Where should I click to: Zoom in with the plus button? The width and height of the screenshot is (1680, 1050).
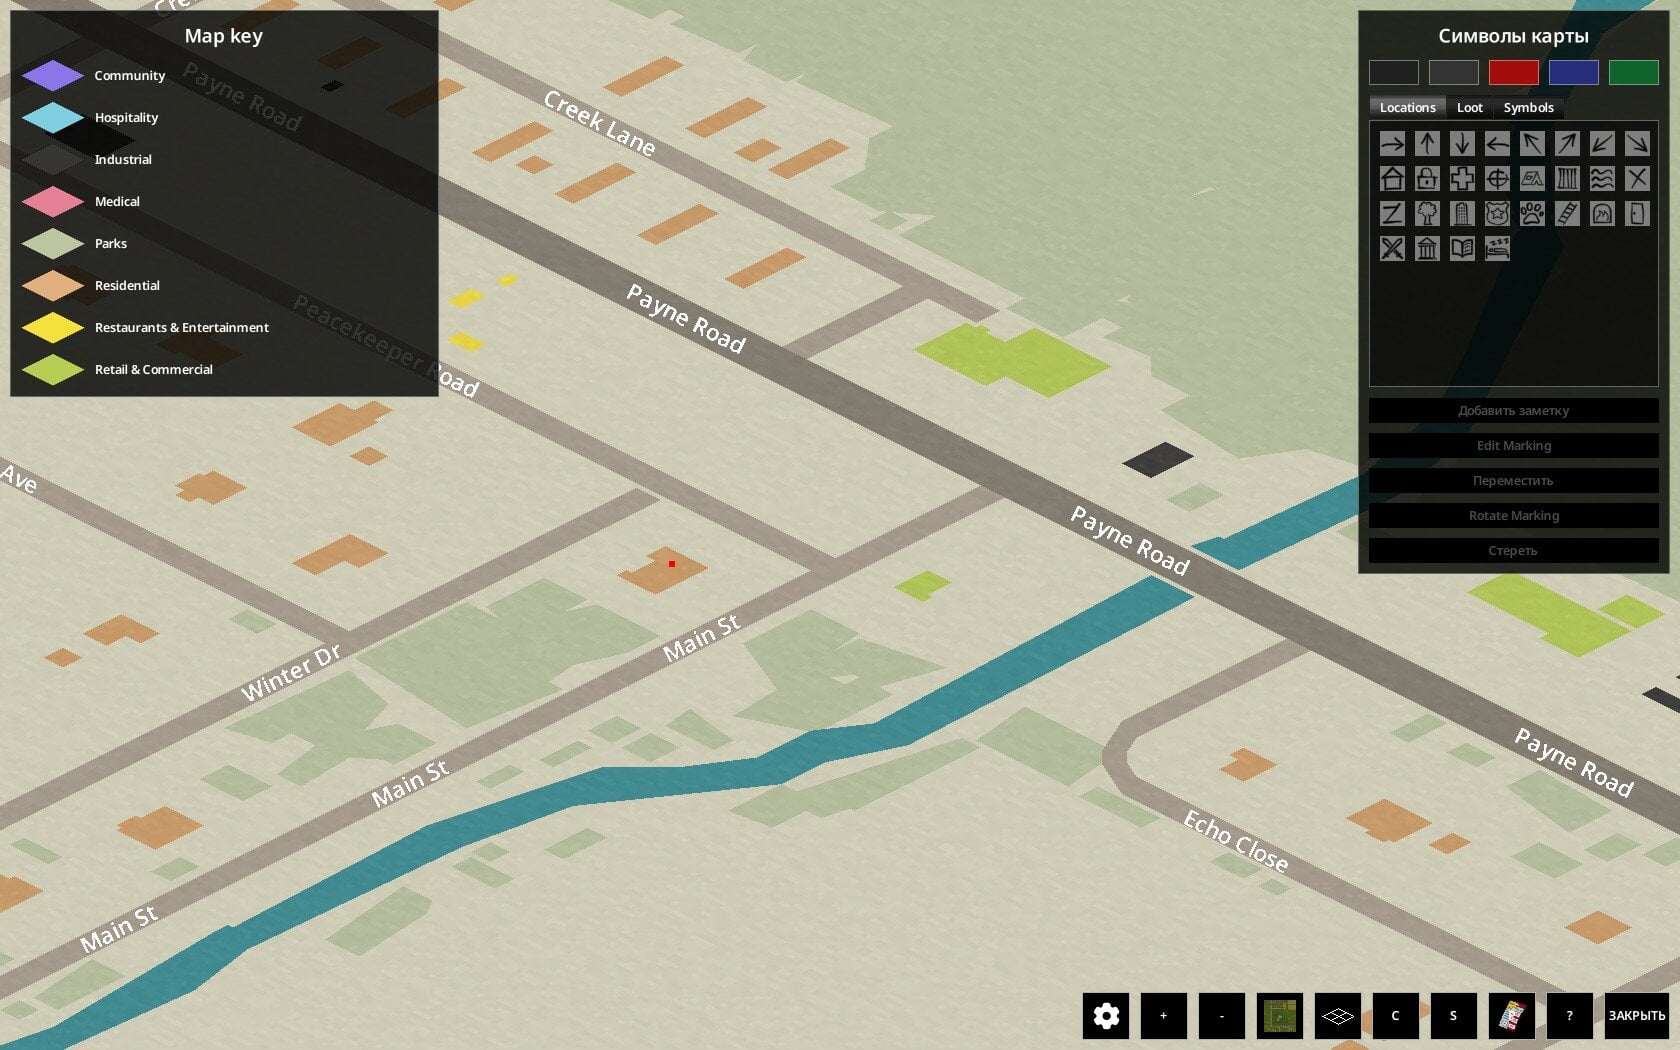pyautogui.click(x=1164, y=1016)
